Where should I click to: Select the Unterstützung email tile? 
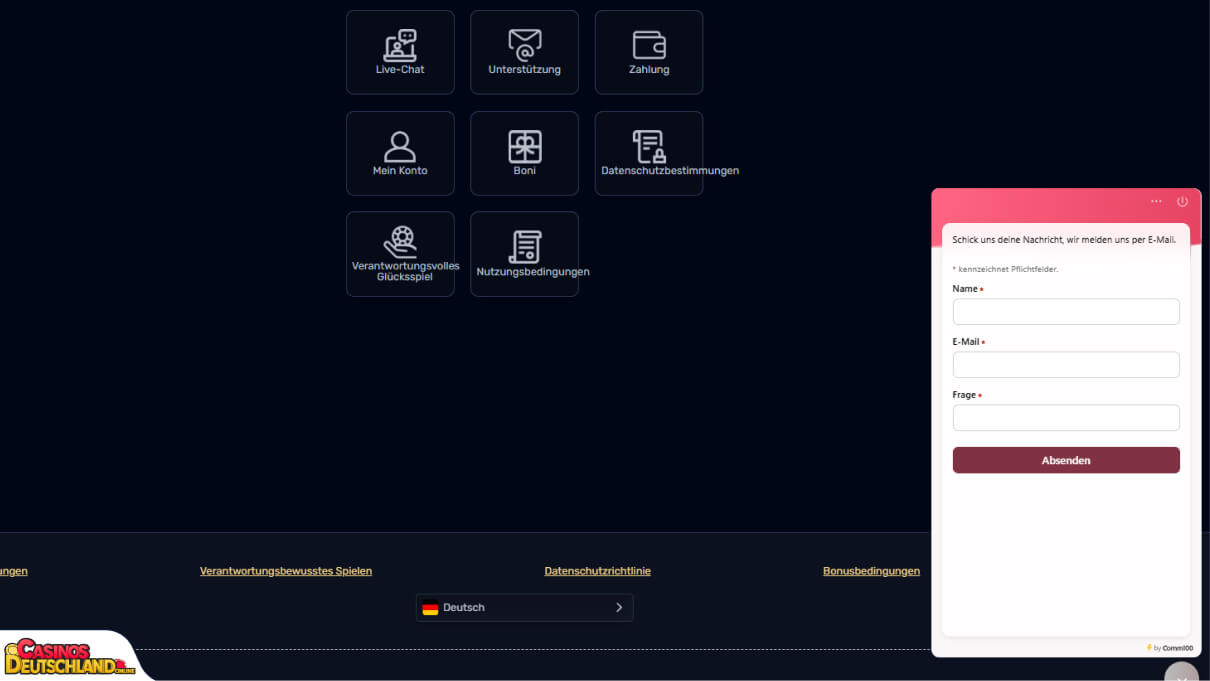point(524,52)
